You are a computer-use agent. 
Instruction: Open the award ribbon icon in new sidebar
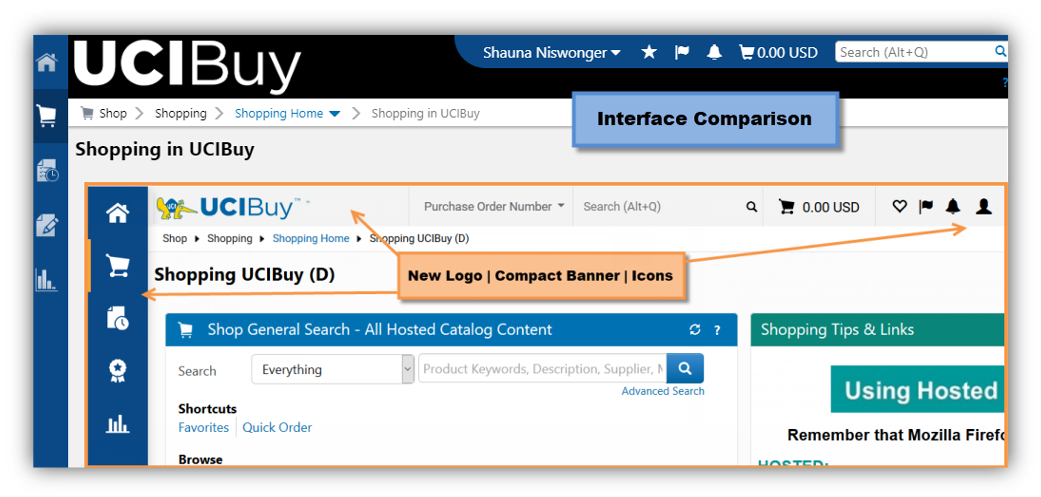click(x=118, y=372)
